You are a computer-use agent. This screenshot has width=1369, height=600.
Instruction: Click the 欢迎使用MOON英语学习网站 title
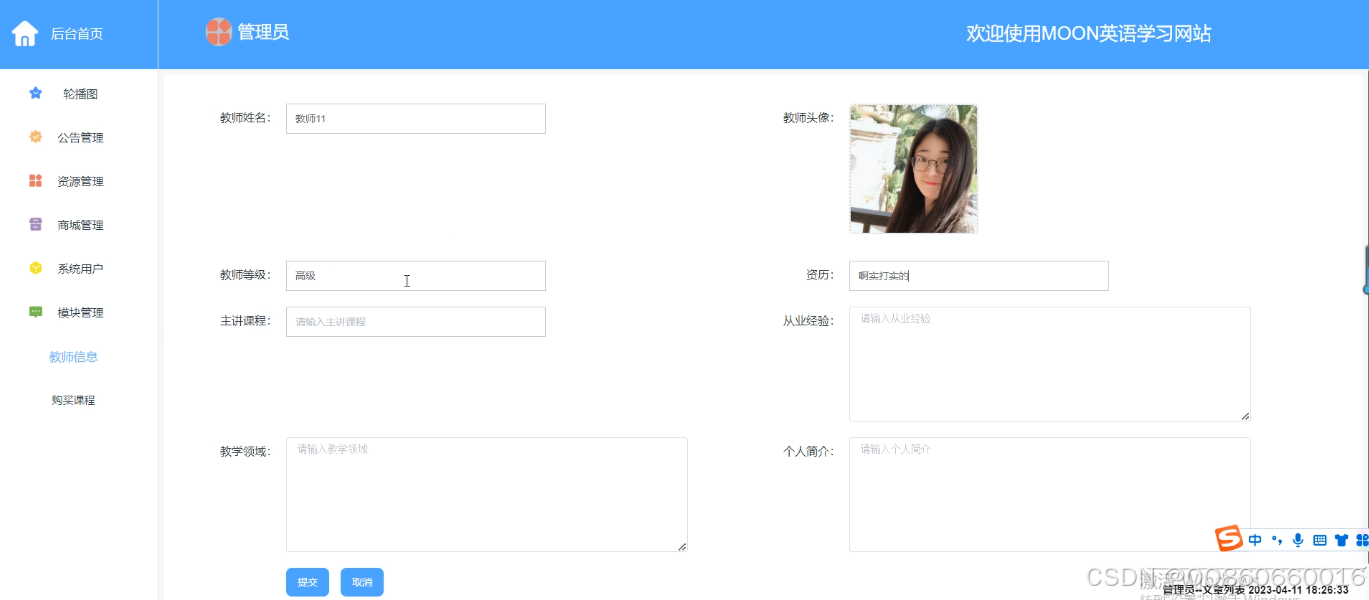coord(1088,33)
